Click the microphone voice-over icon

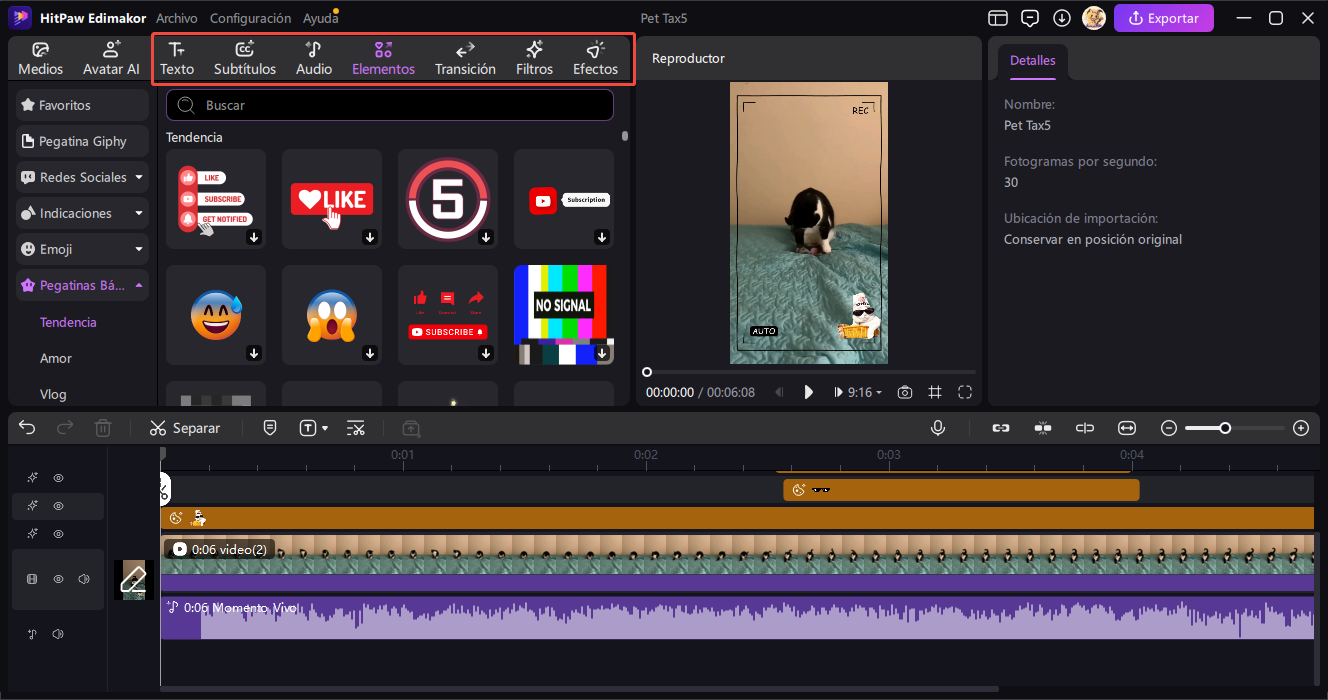pos(938,428)
